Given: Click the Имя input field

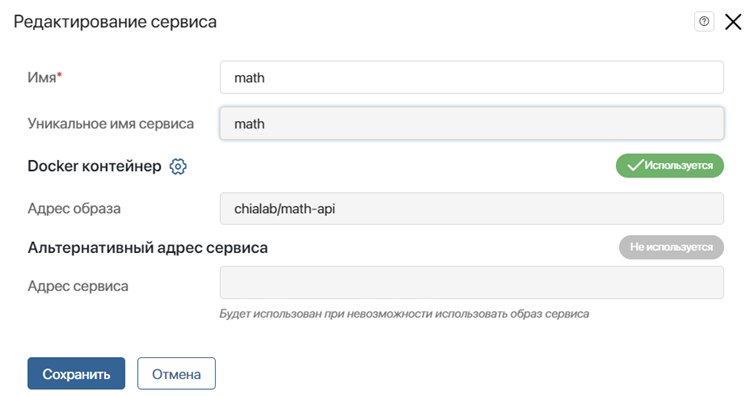Looking at the screenshot, I should [472, 77].
